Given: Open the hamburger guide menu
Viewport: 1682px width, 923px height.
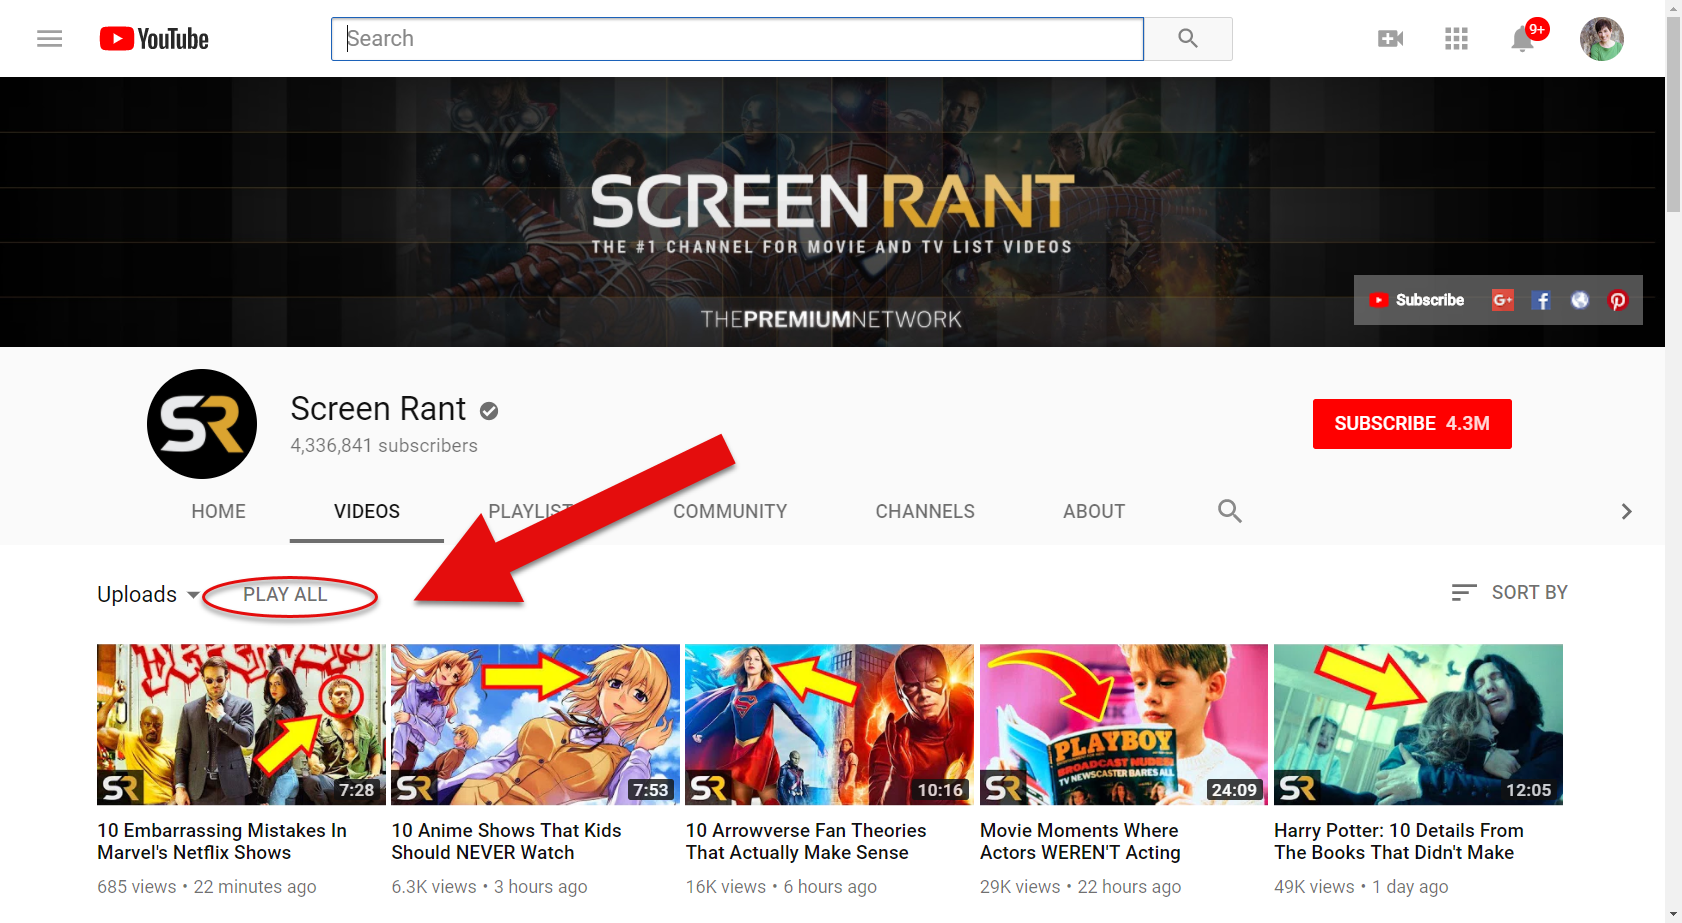Looking at the screenshot, I should tap(49, 38).
